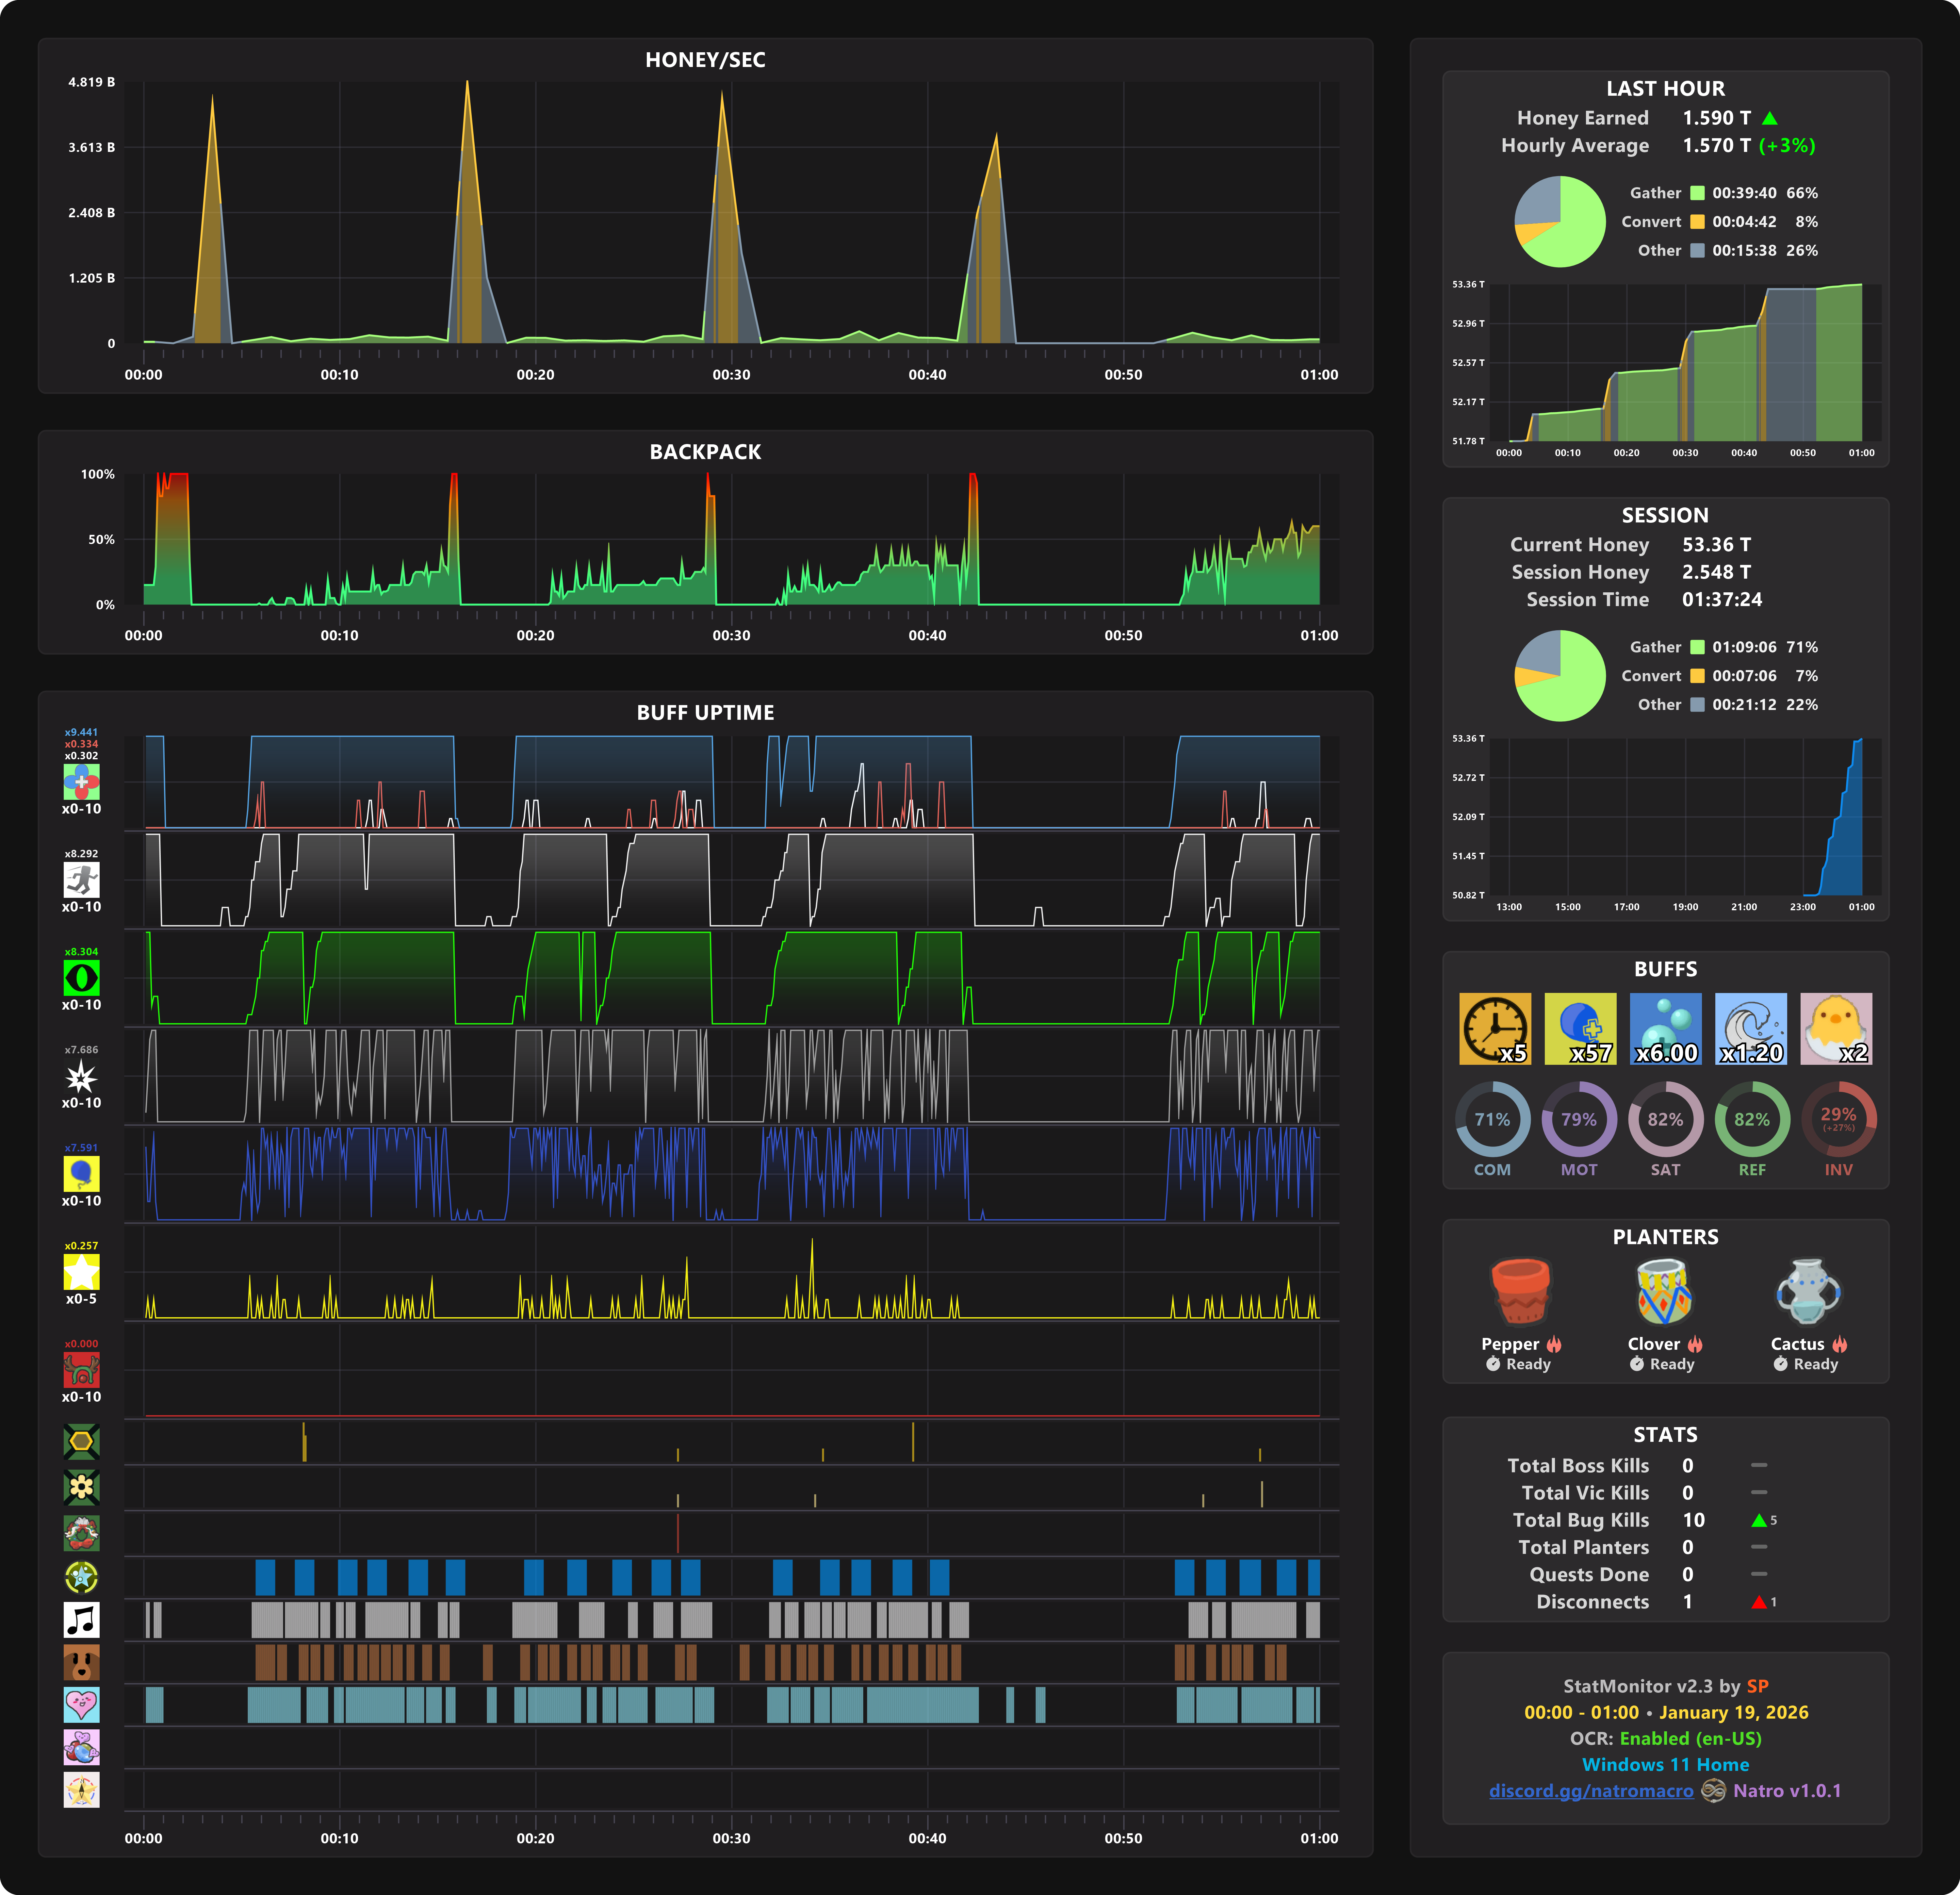Click the chick x2 buff icon
Screen dimensions: 1960x1895
pos(1836,1028)
